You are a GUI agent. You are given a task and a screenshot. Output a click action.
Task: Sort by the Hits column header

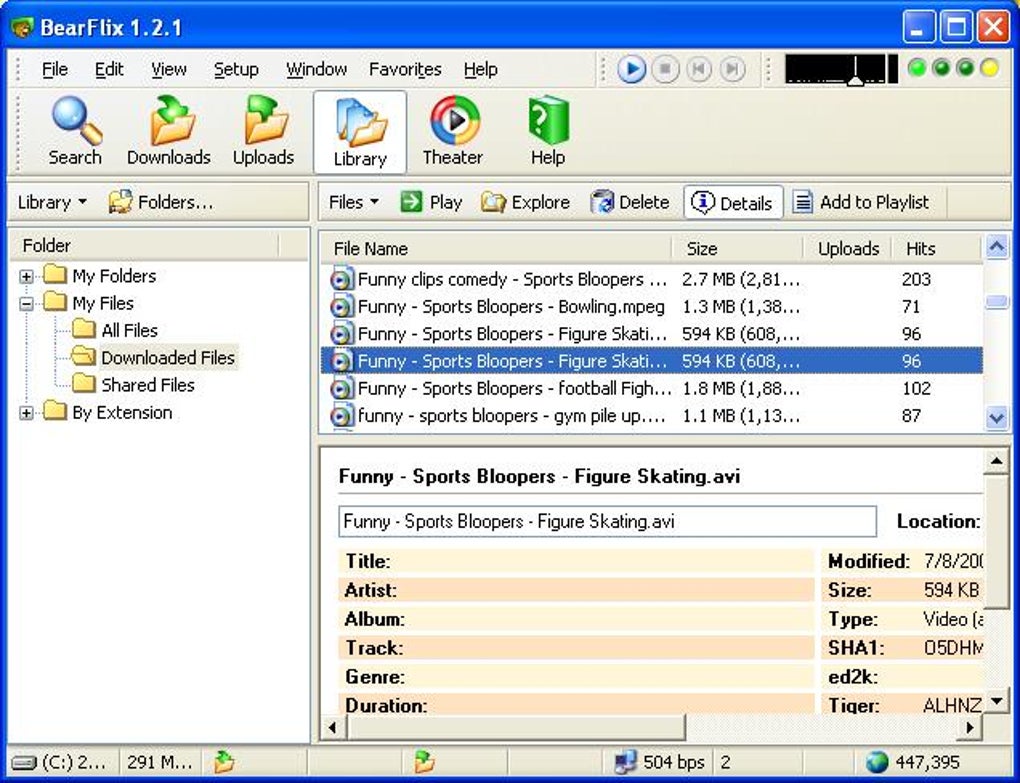935,248
